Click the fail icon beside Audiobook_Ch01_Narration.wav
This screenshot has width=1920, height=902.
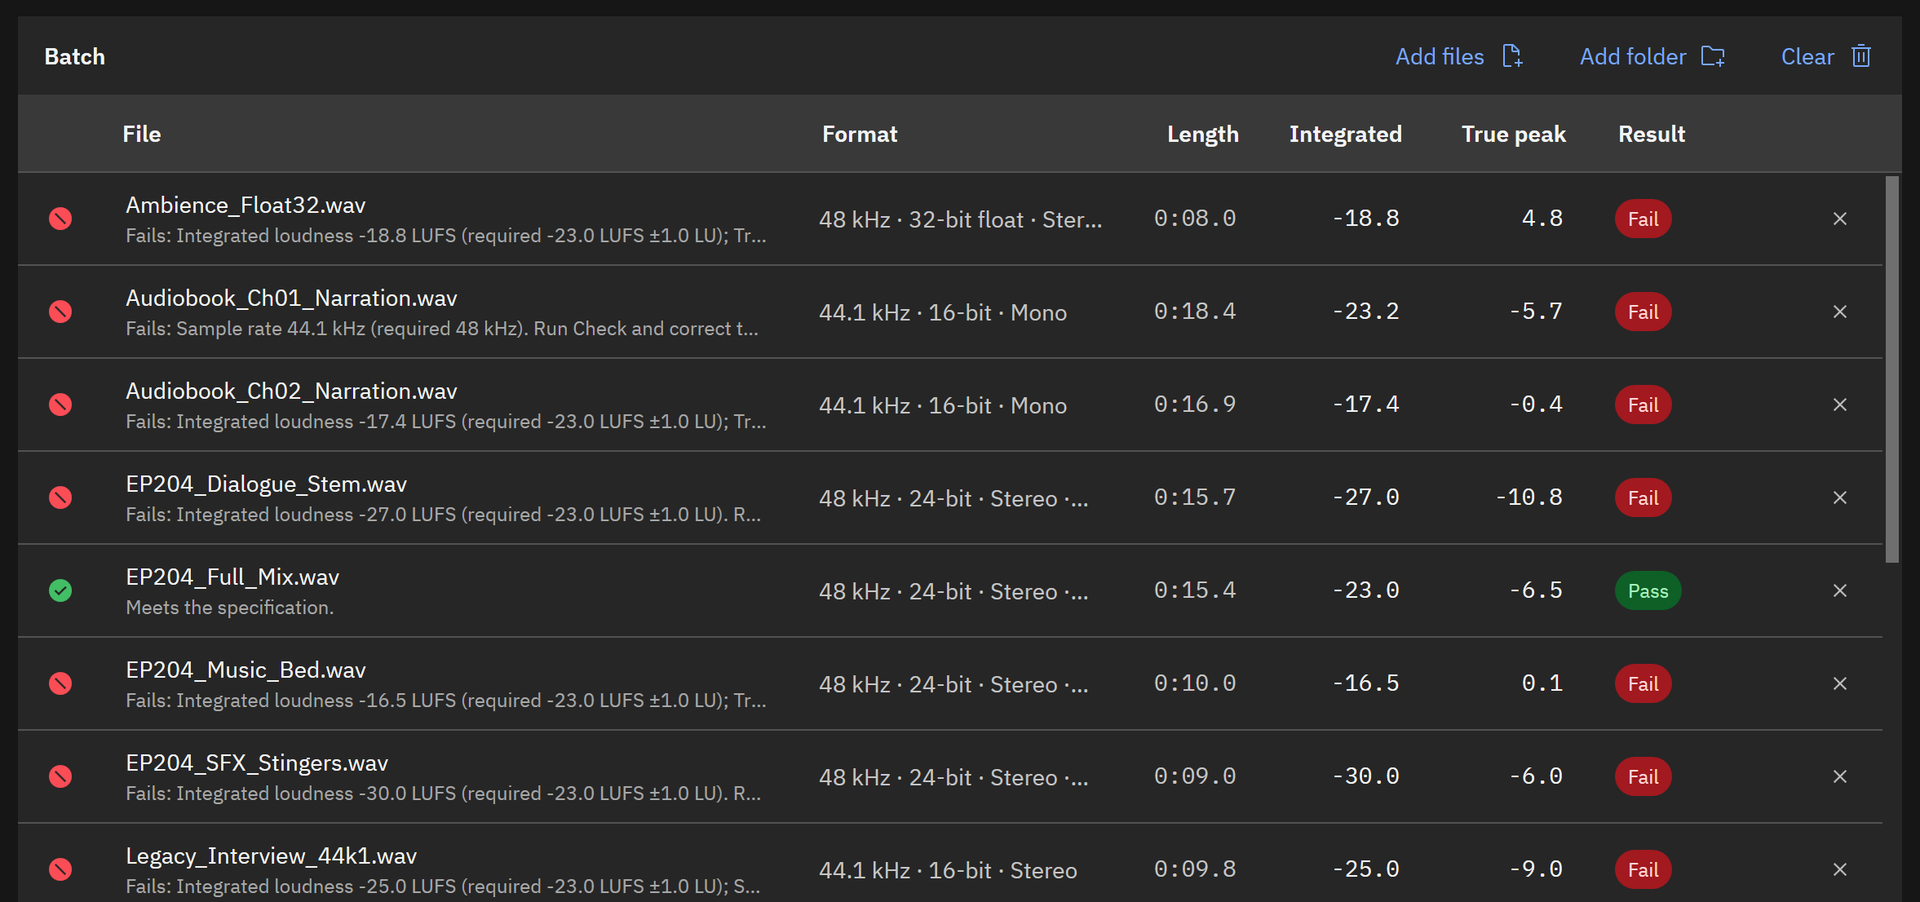pyautogui.click(x=60, y=312)
